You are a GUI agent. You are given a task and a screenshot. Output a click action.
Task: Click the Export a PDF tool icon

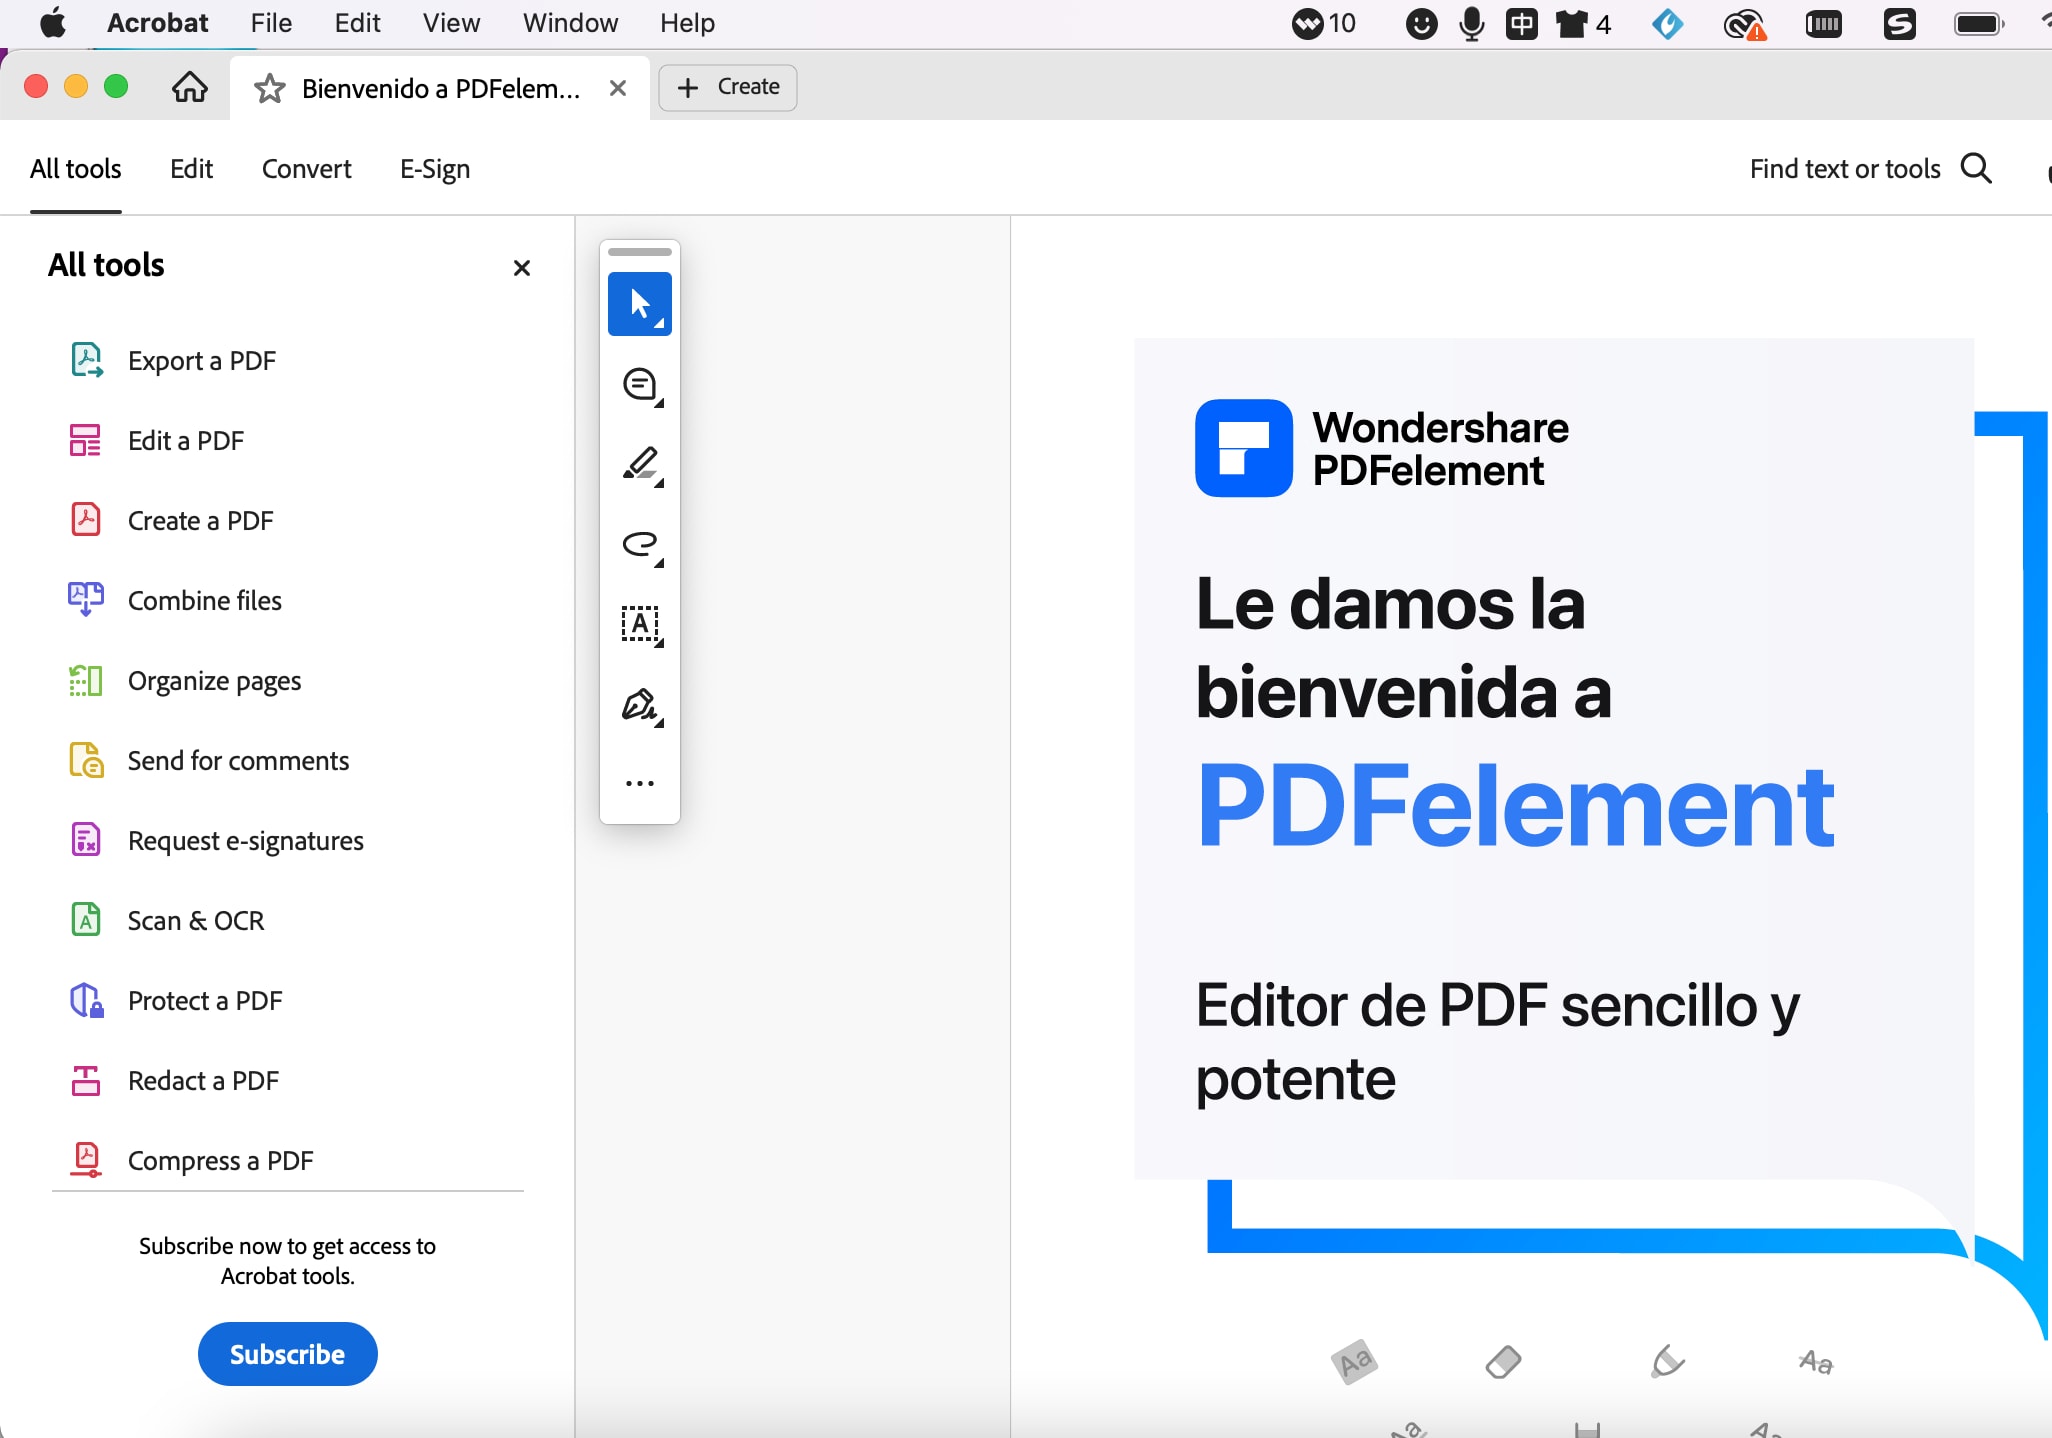tap(86, 360)
